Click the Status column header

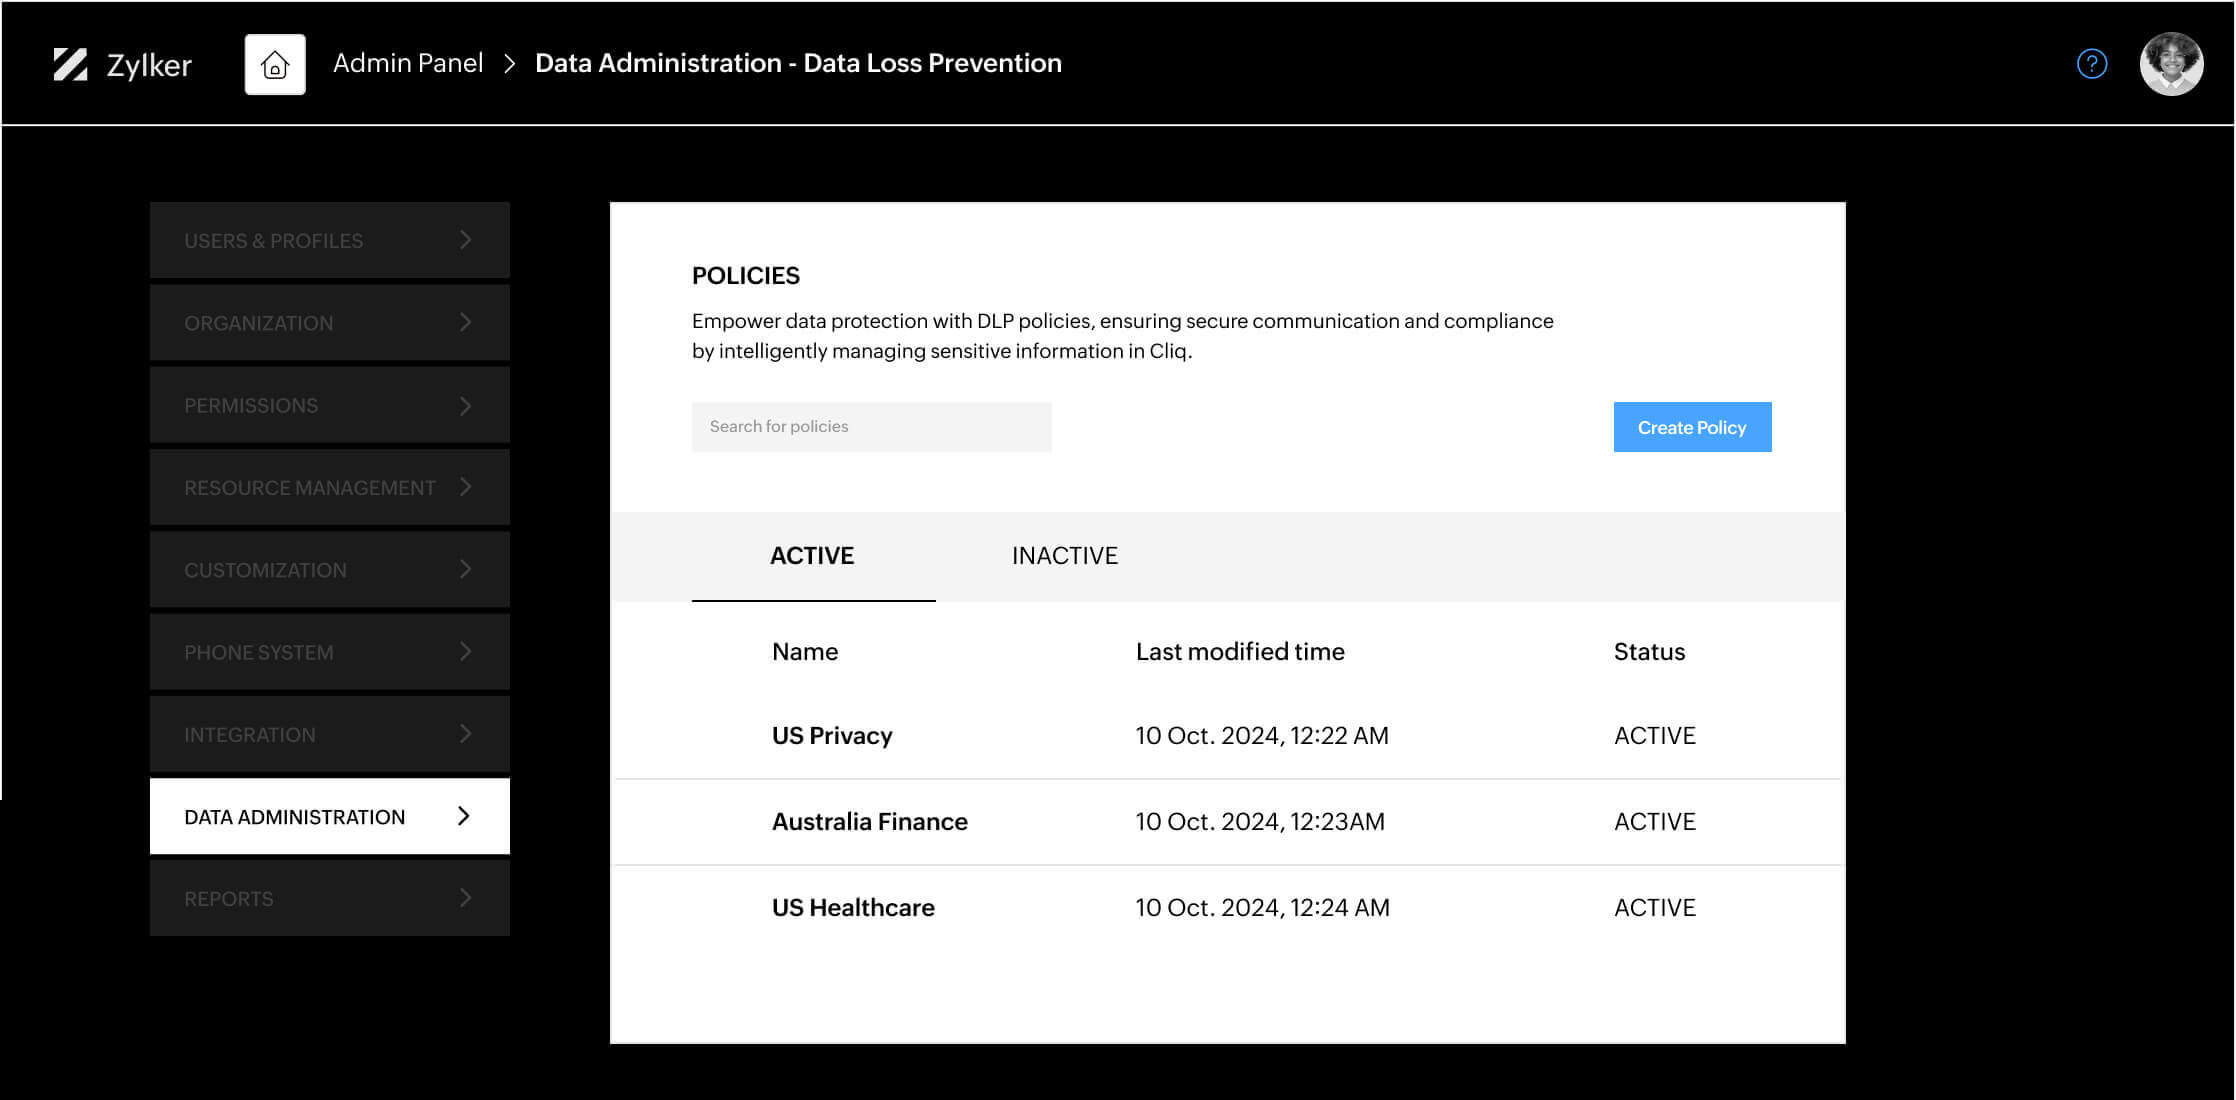[x=1649, y=652]
